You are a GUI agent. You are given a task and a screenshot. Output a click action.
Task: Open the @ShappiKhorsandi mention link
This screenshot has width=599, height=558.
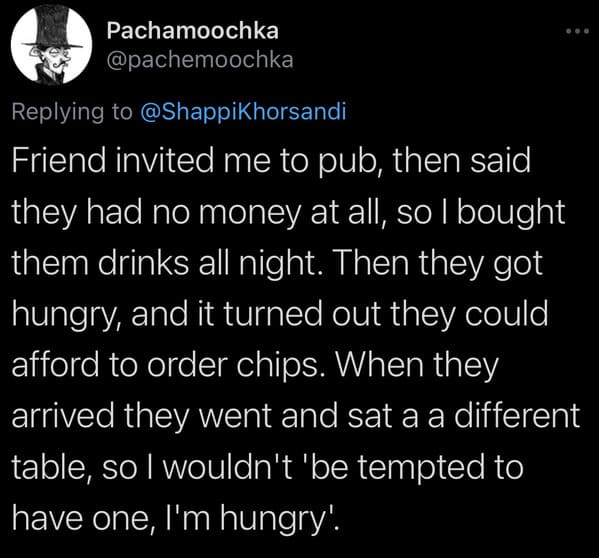tap(243, 112)
